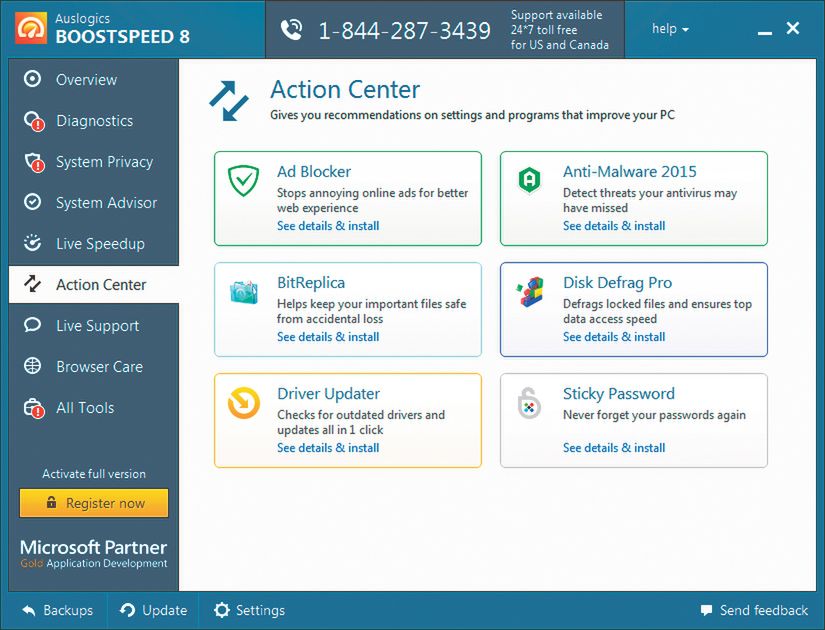
Task: Click the Ad Blocker green shield icon
Action: (x=244, y=180)
